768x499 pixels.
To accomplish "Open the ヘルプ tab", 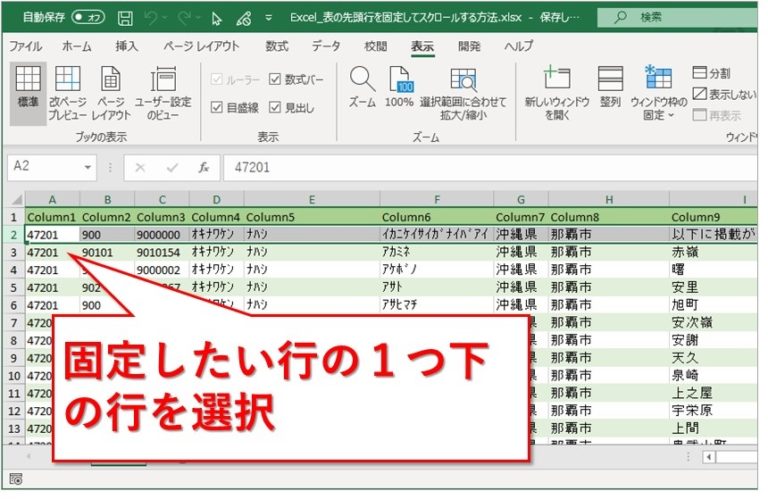I will click(x=519, y=47).
